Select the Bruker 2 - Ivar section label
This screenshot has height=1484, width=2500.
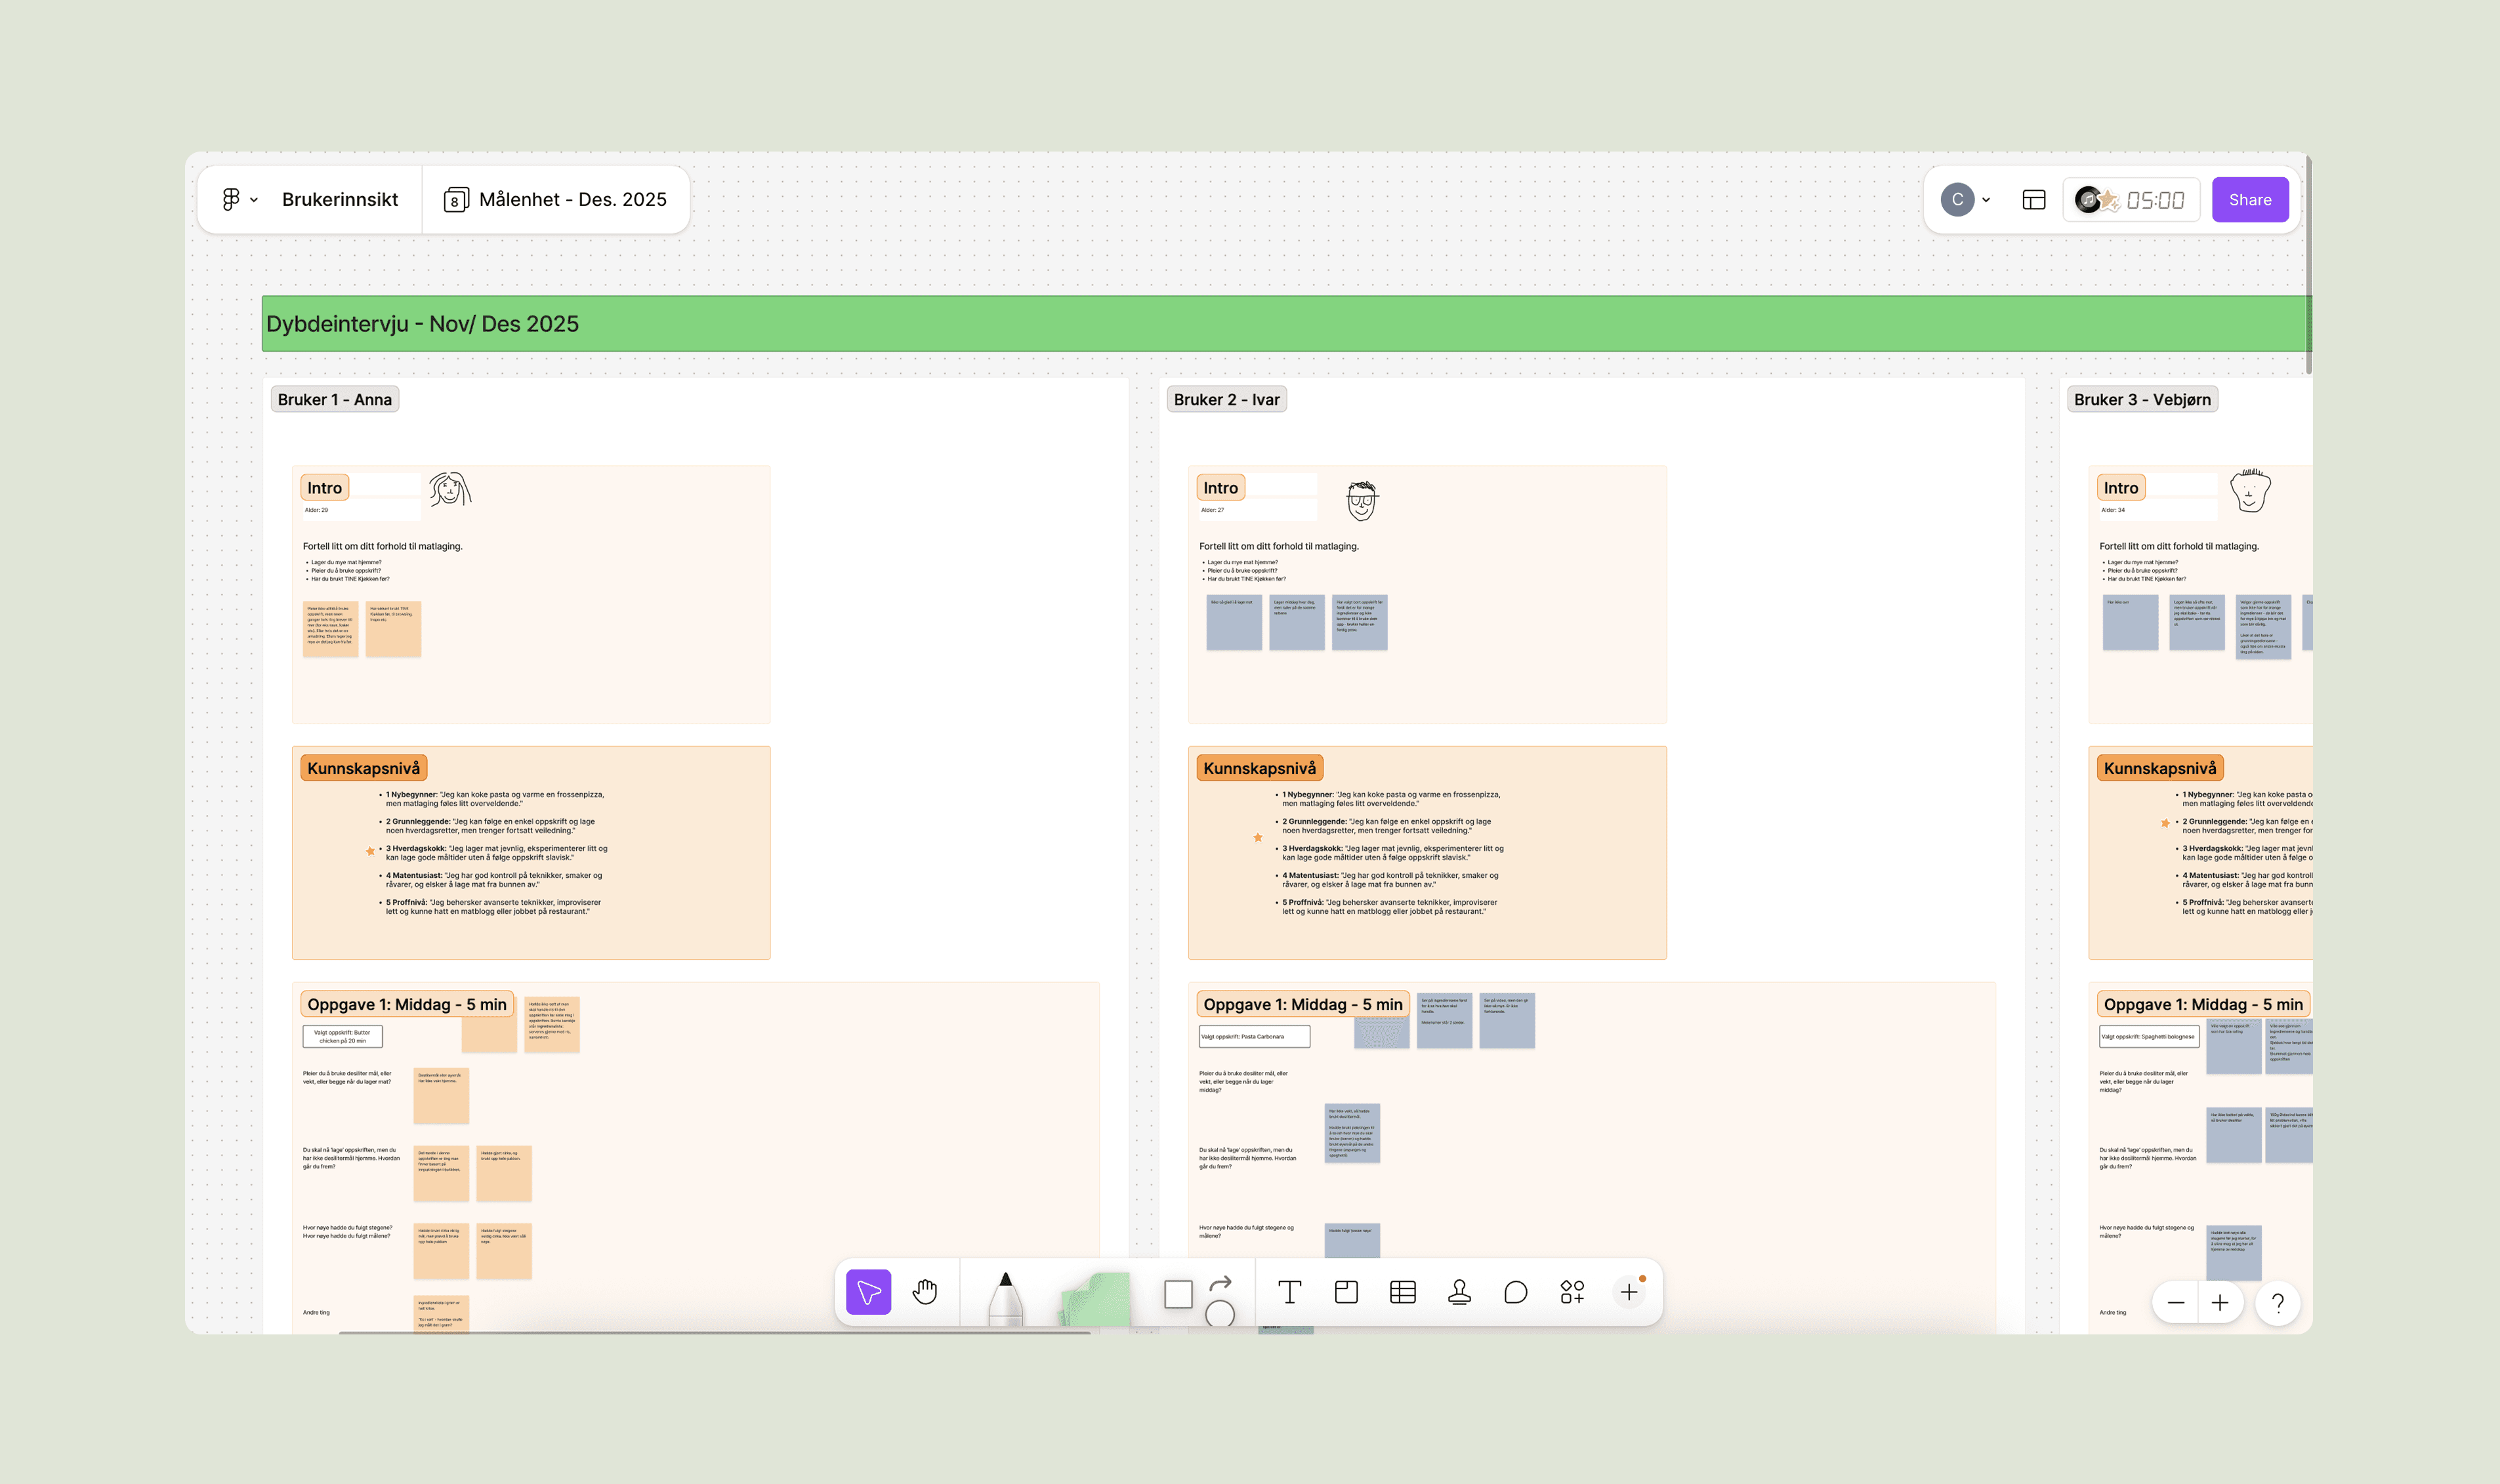1226,399
